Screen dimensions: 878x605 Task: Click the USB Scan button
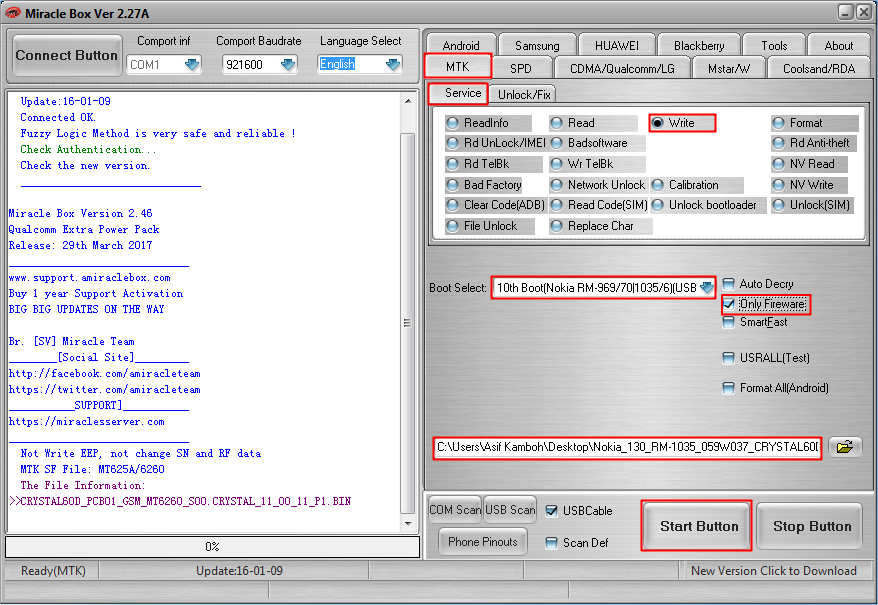point(510,510)
